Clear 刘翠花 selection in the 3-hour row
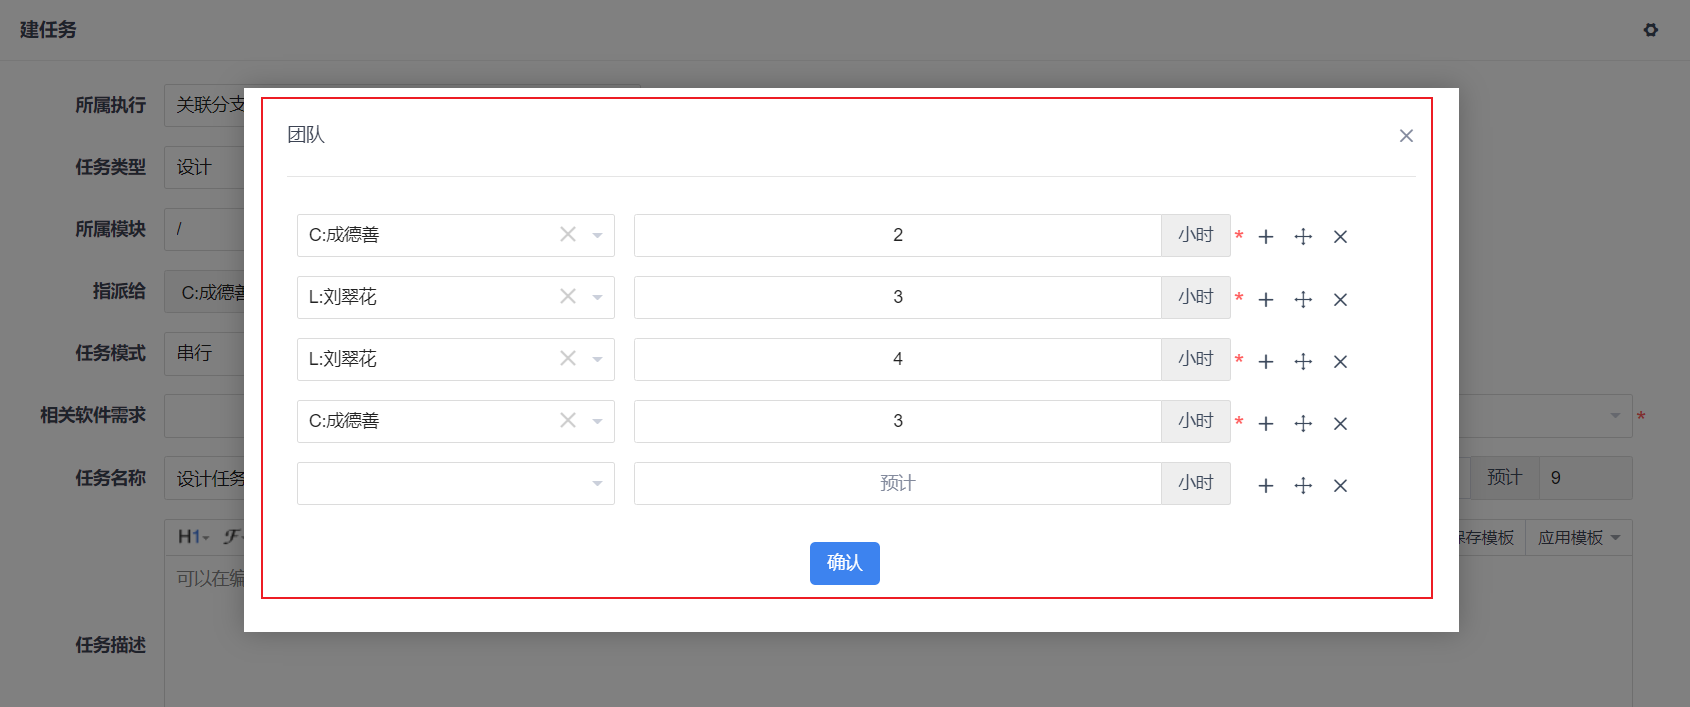Screen dimensions: 1690x707 pyautogui.click(x=568, y=296)
